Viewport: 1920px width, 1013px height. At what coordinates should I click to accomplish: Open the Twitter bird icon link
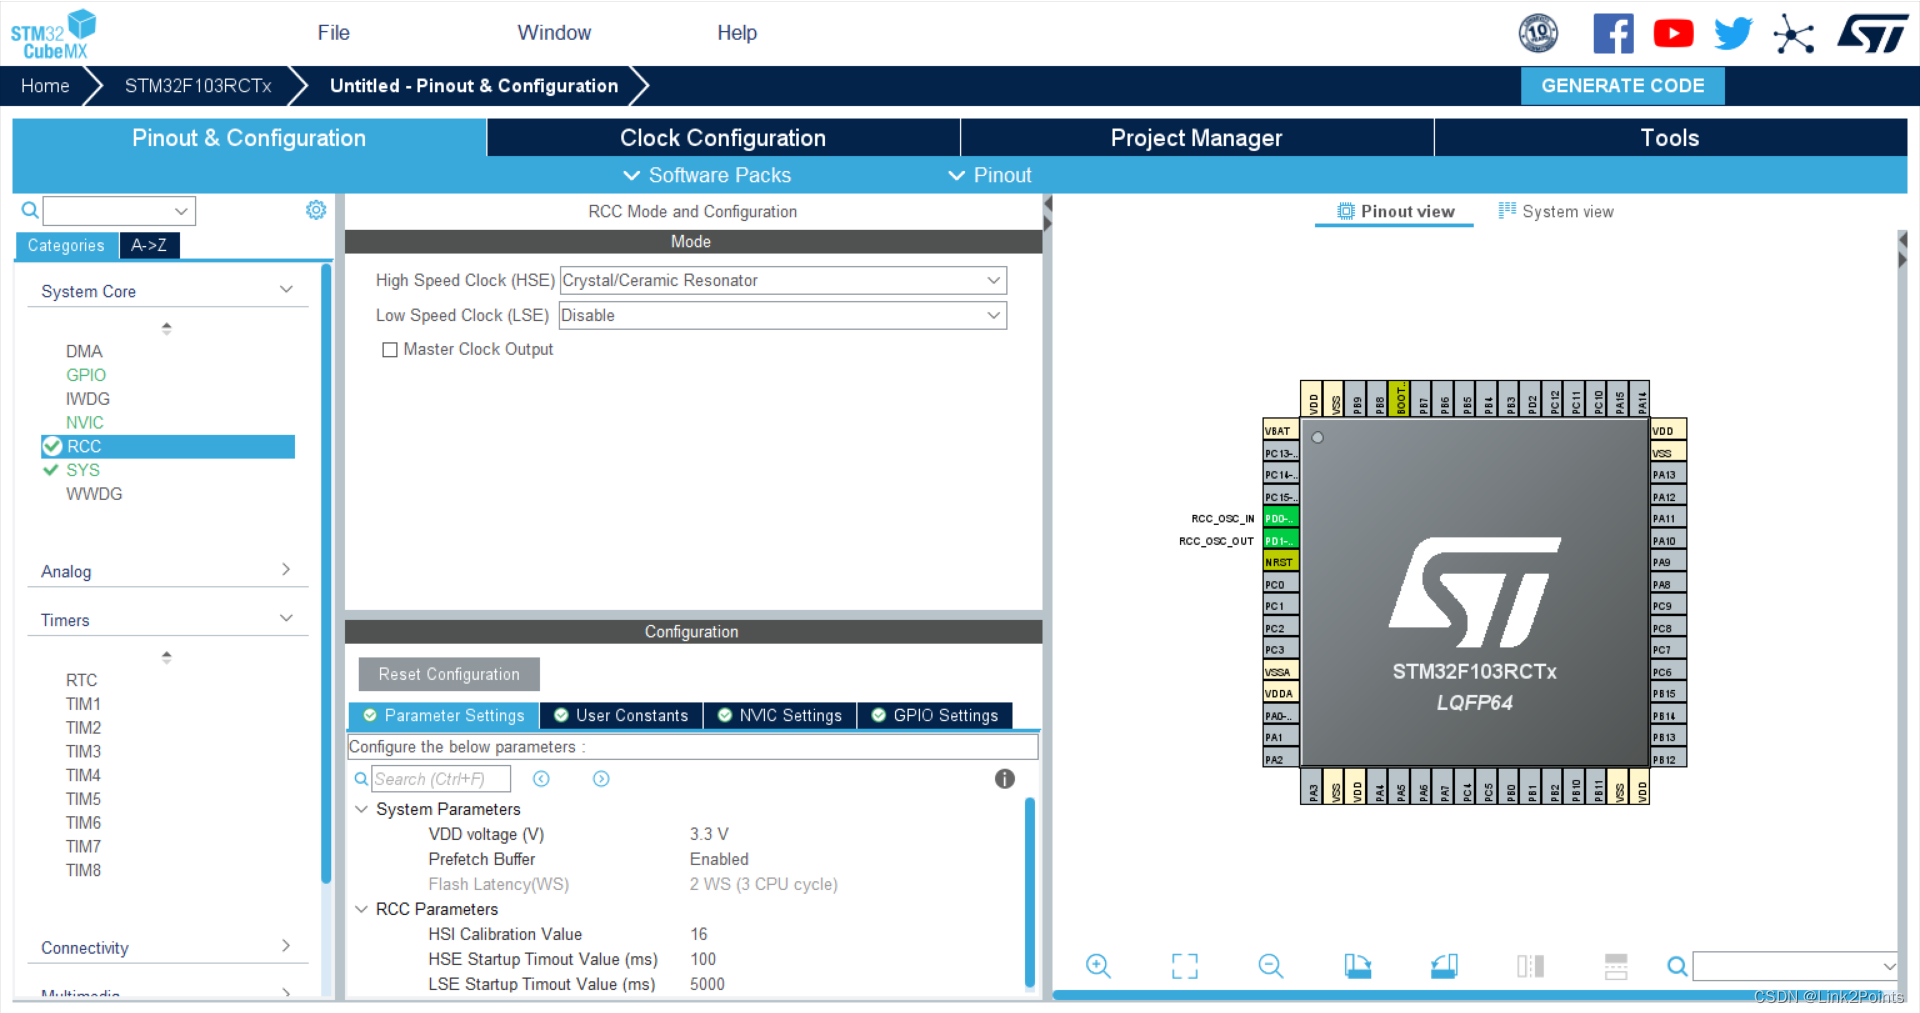(1733, 34)
